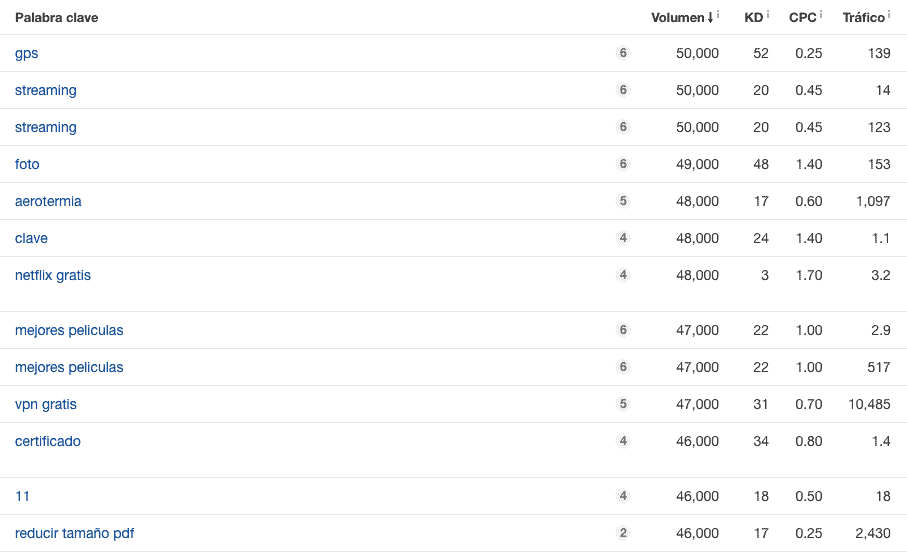Click the info icon beside Tráfico header
Viewport: 907px width, 555px height.
[x=888, y=14]
